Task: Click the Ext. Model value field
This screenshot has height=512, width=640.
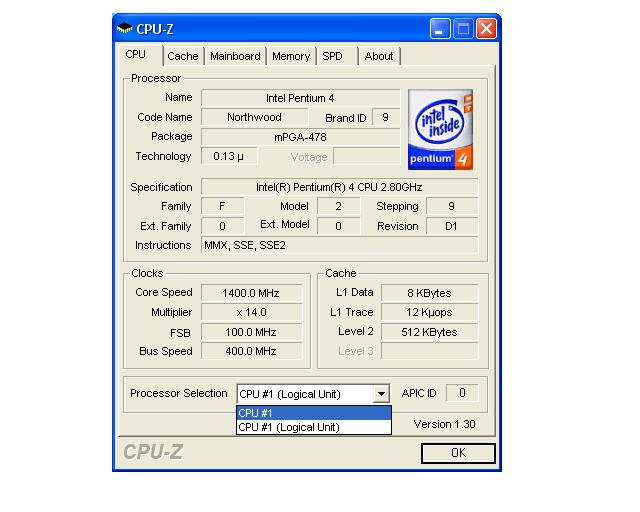Action: pos(338,226)
